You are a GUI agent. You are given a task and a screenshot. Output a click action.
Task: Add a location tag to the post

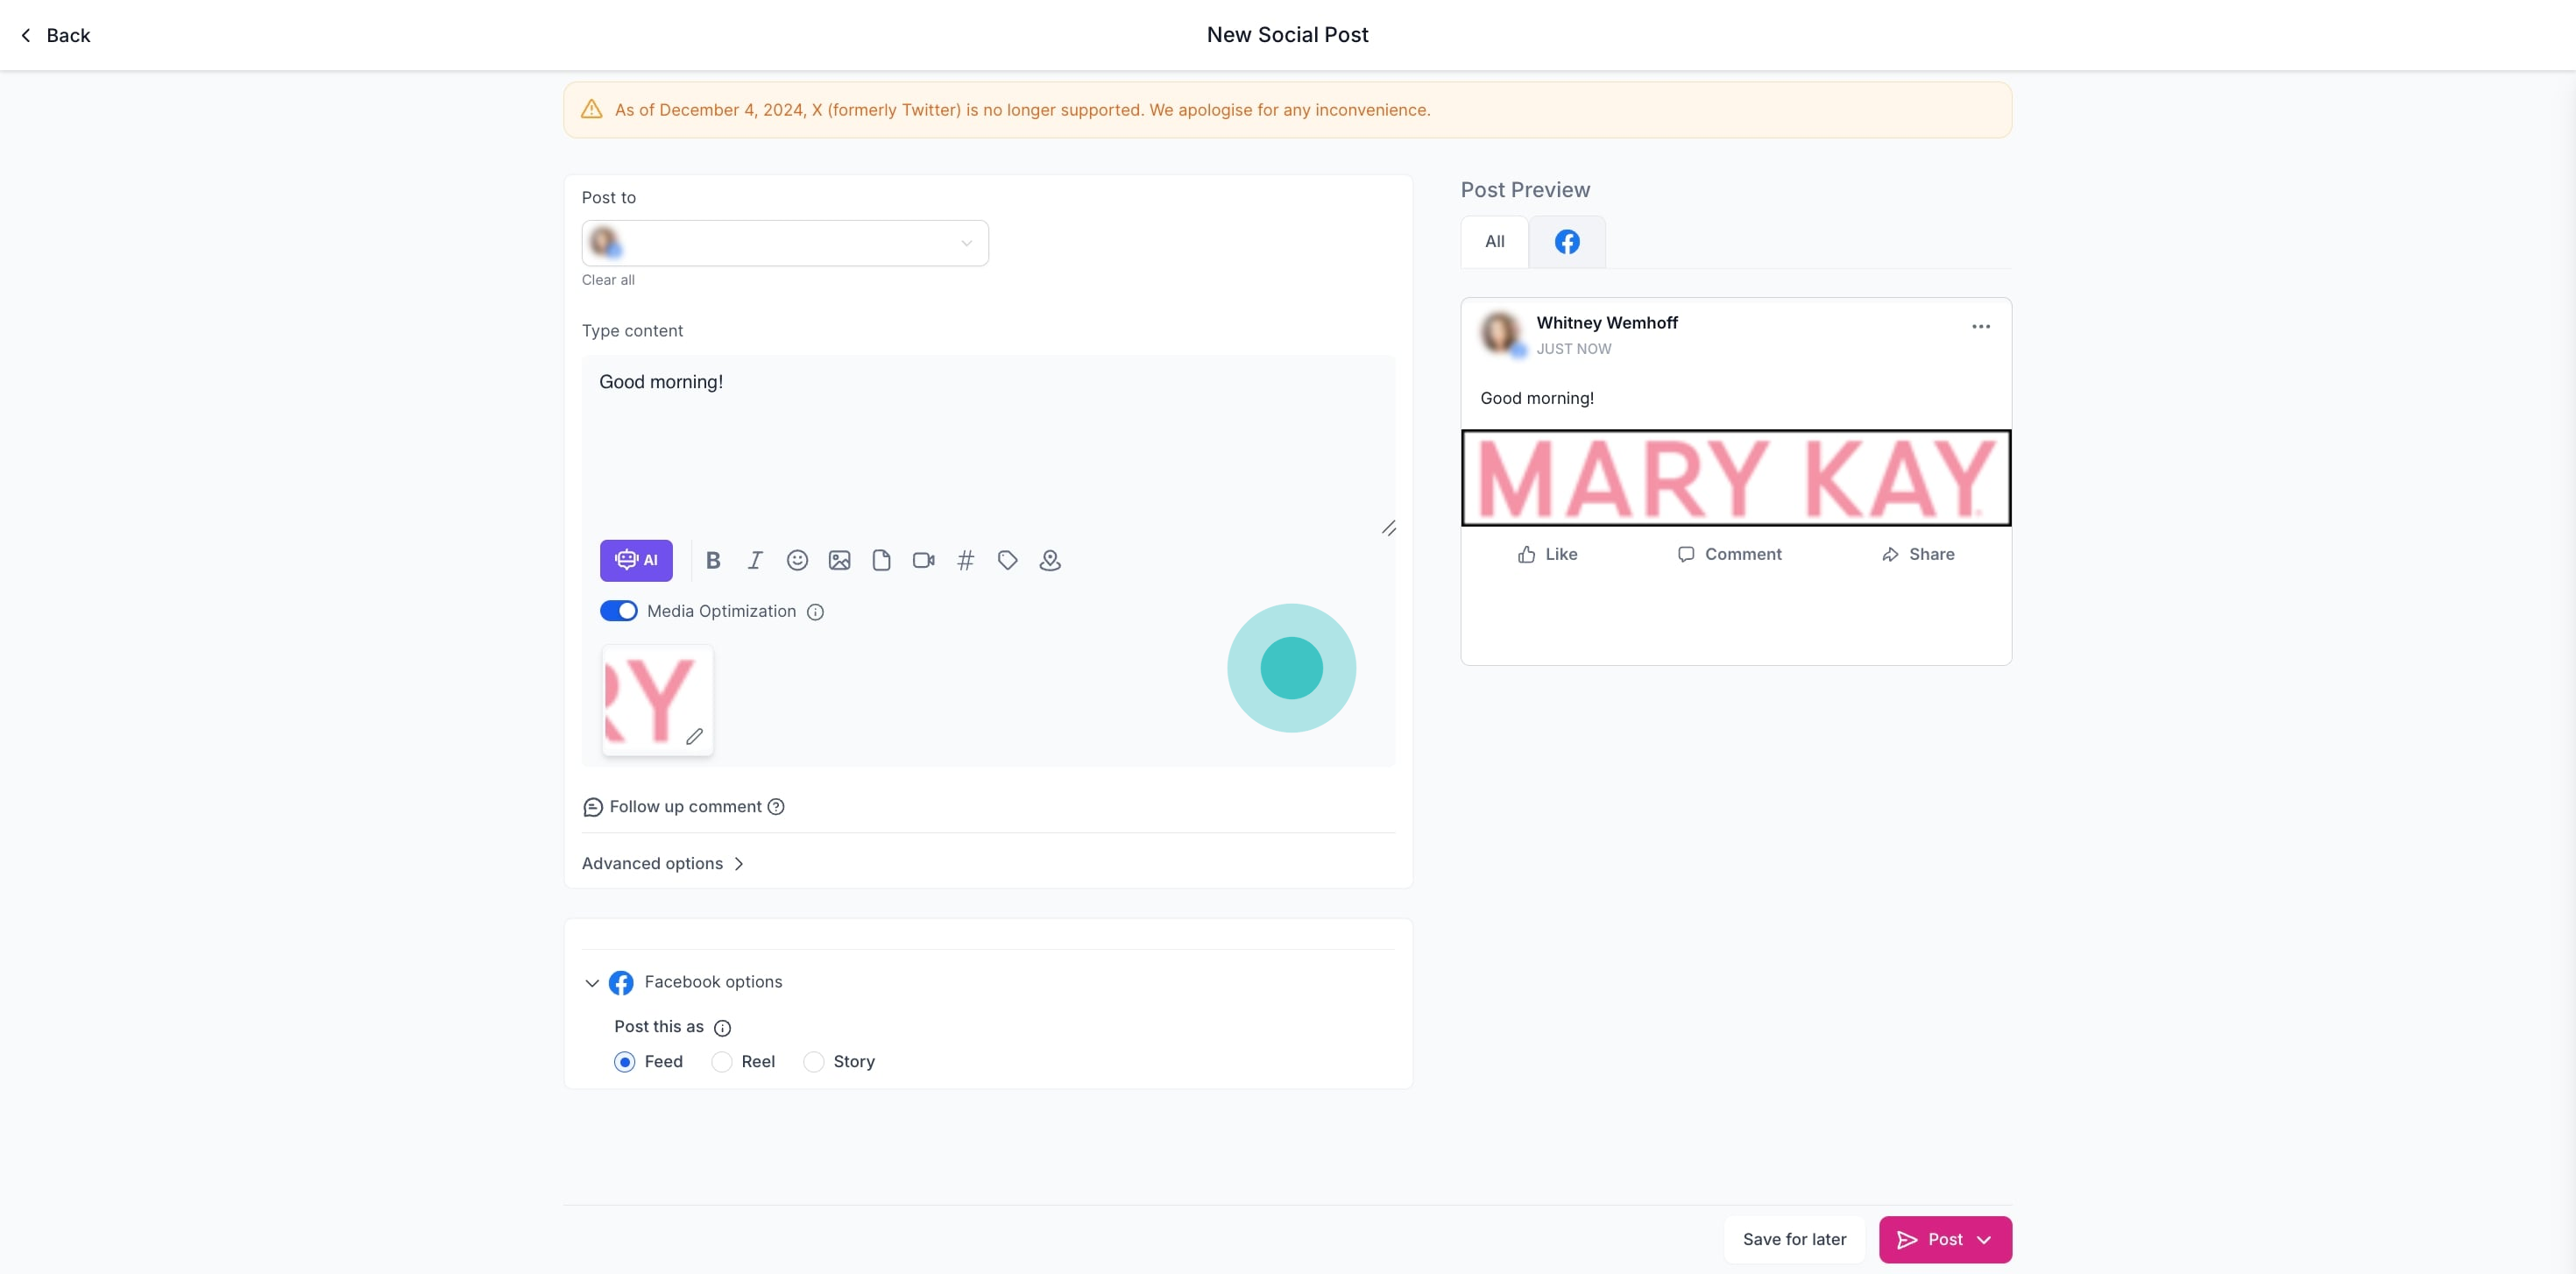[1050, 560]
